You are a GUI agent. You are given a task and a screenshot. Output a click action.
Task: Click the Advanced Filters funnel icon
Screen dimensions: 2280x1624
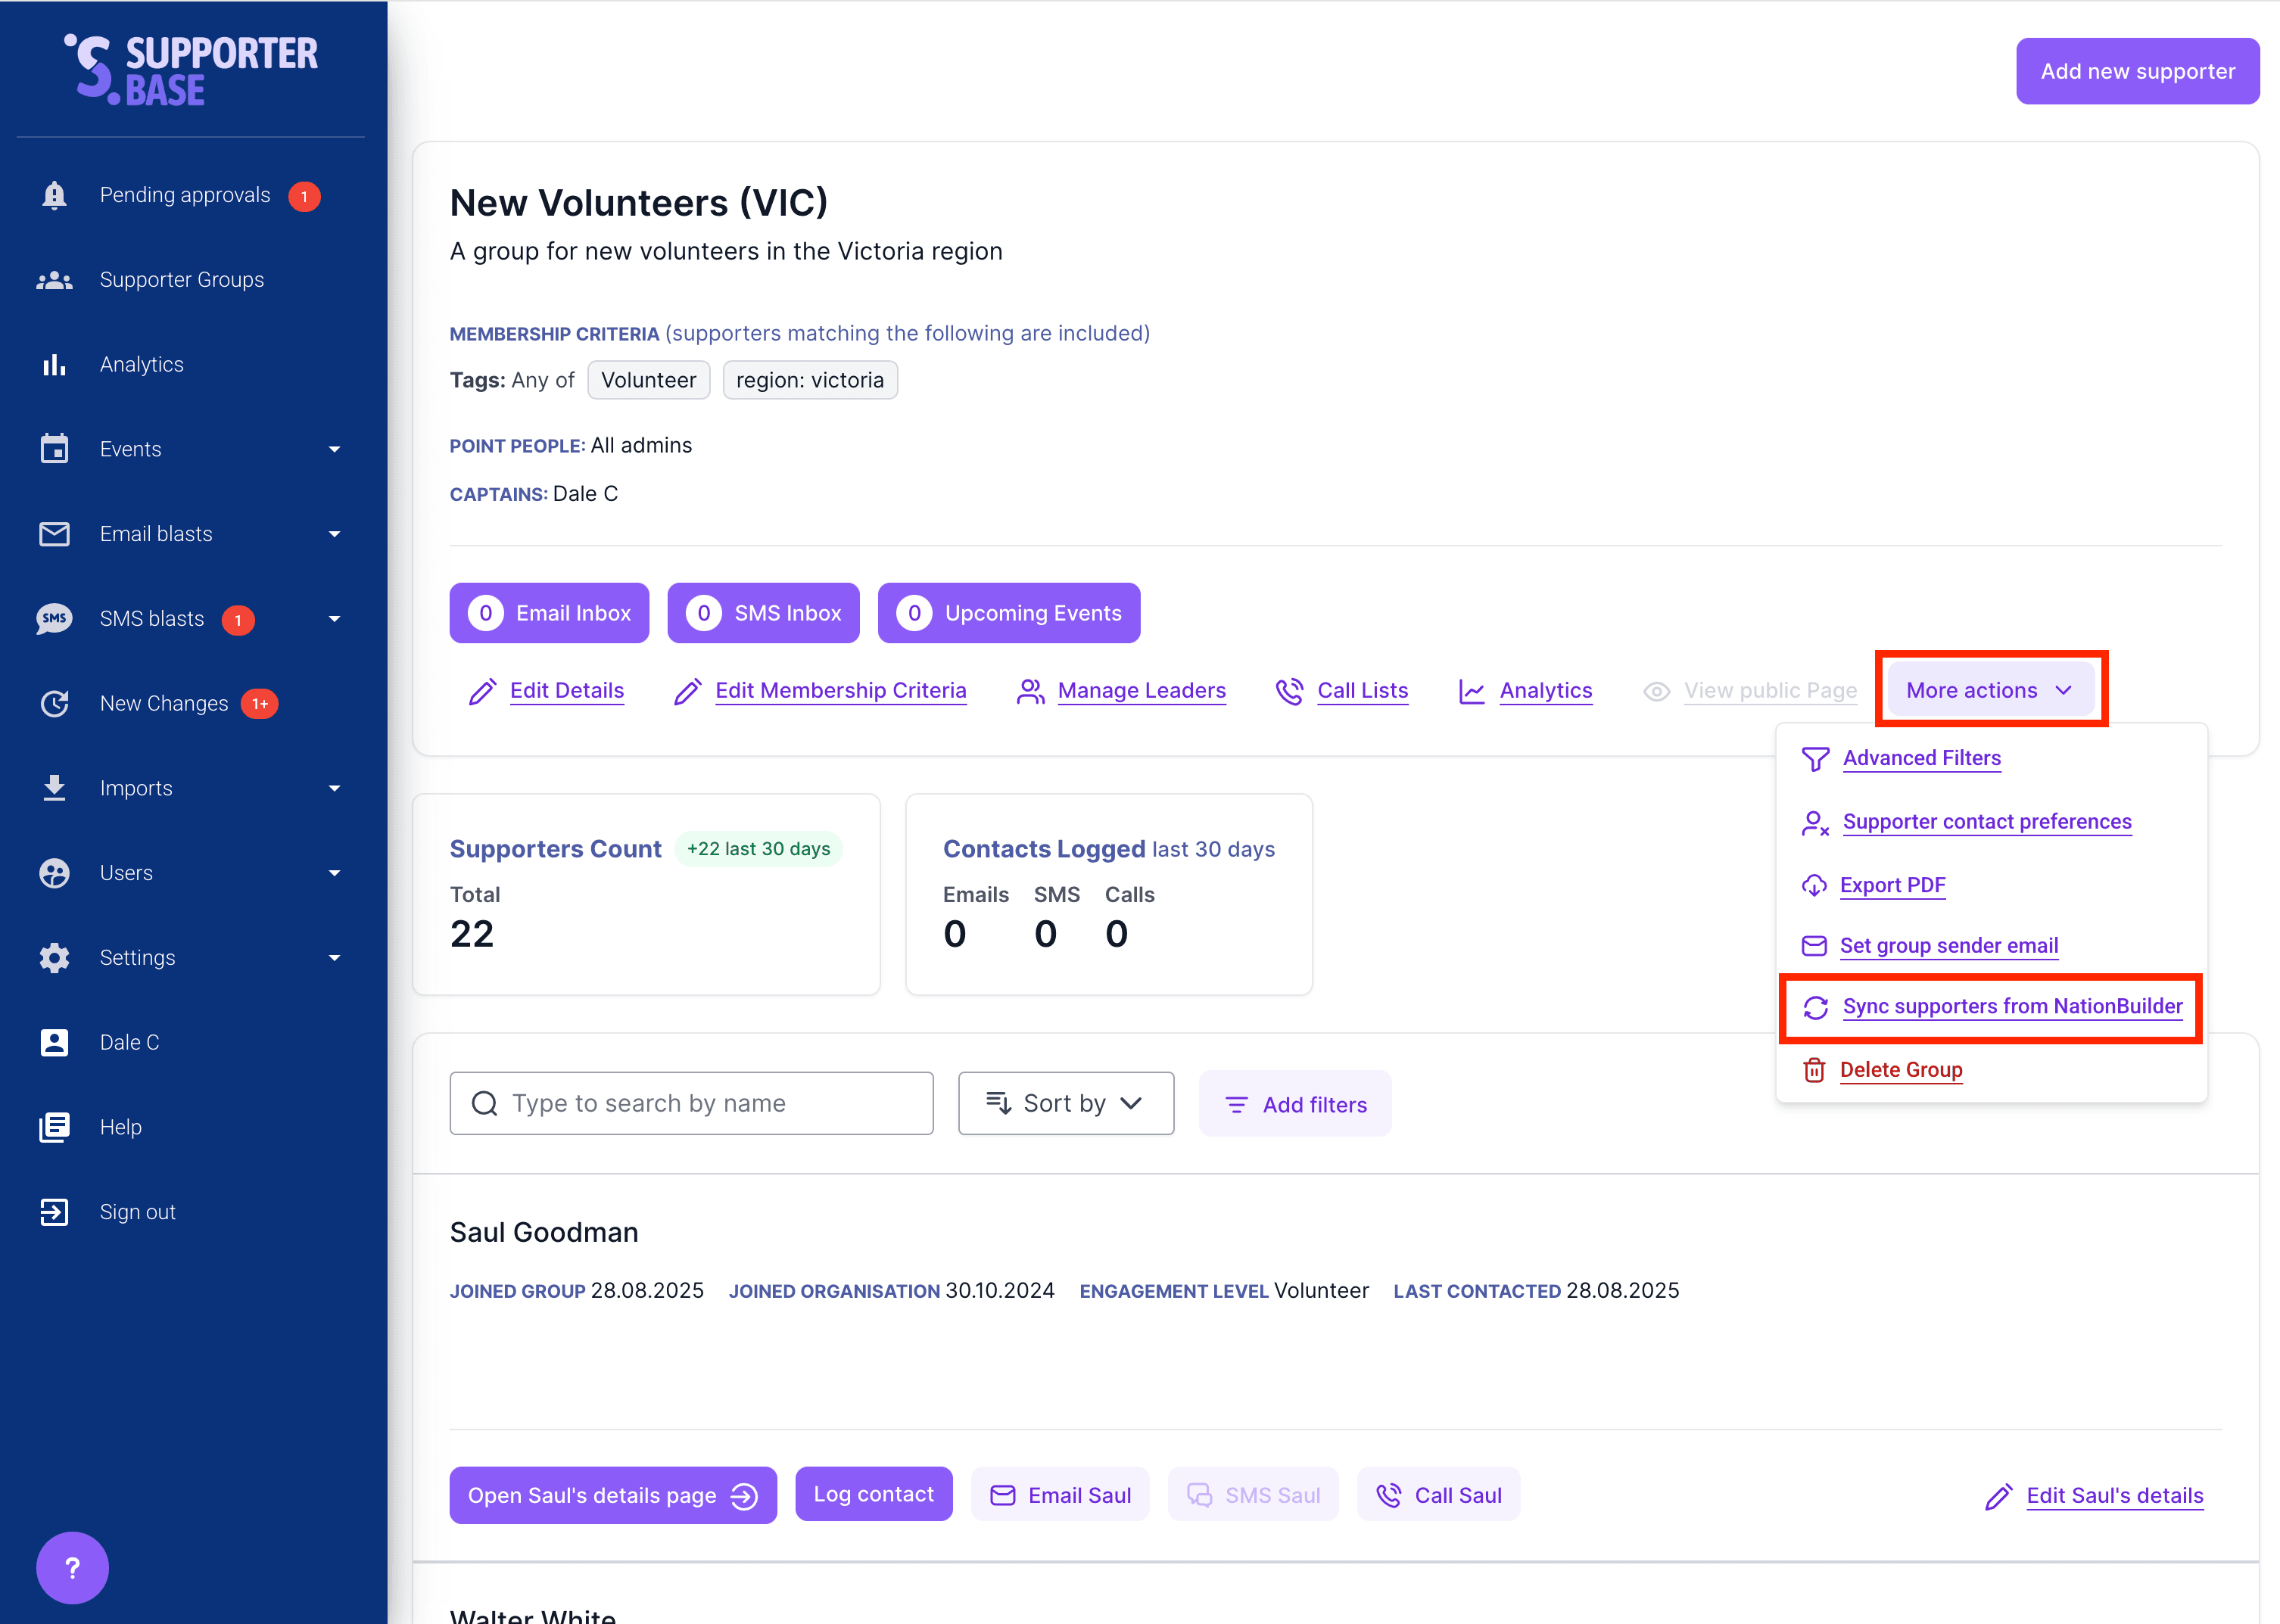tap(1815, 759)
